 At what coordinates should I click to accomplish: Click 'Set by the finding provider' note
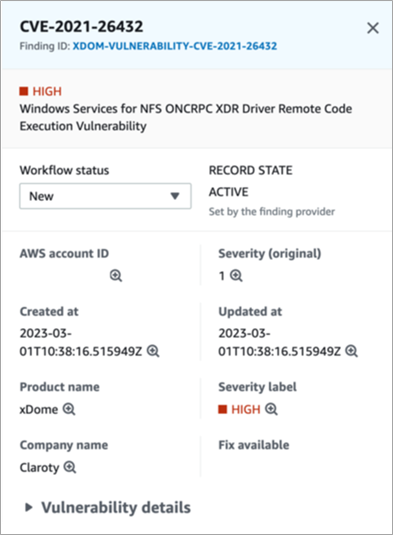coord(272,212)
